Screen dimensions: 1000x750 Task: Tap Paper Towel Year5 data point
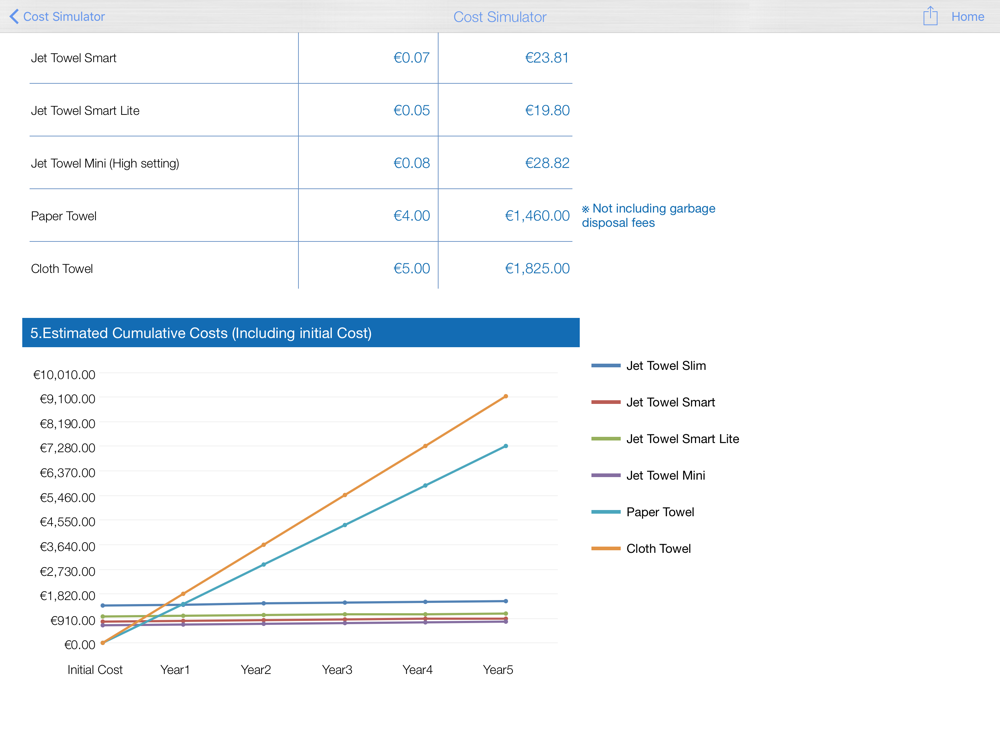506,446
